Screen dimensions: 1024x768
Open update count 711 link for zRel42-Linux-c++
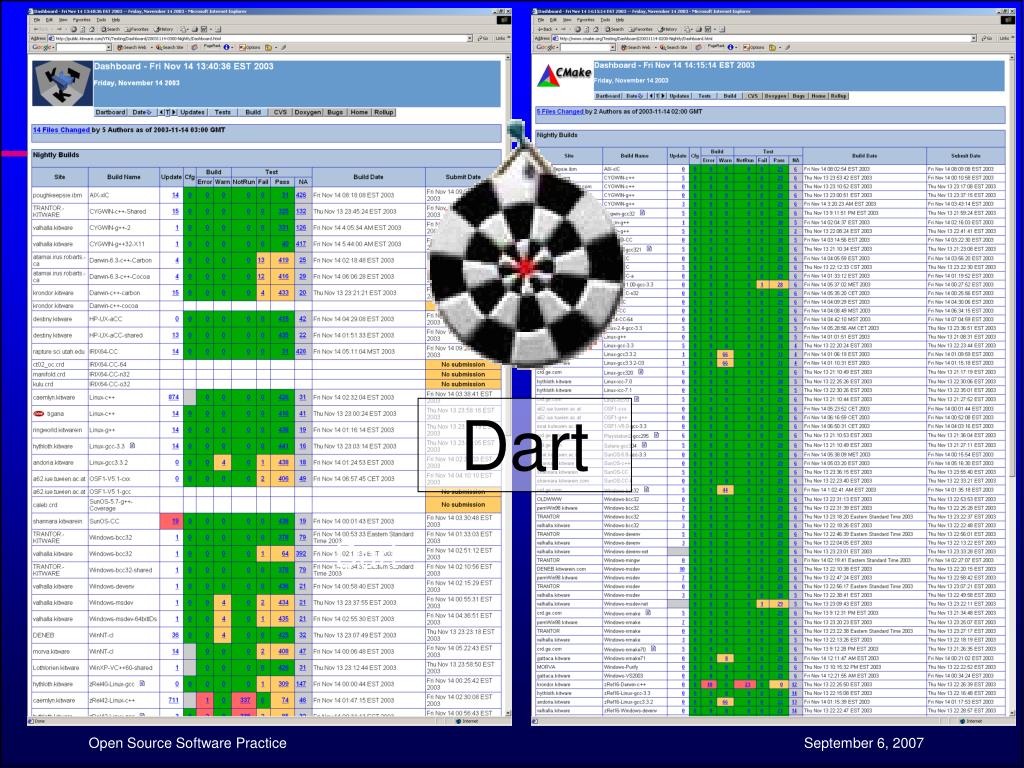coord(173,700)
